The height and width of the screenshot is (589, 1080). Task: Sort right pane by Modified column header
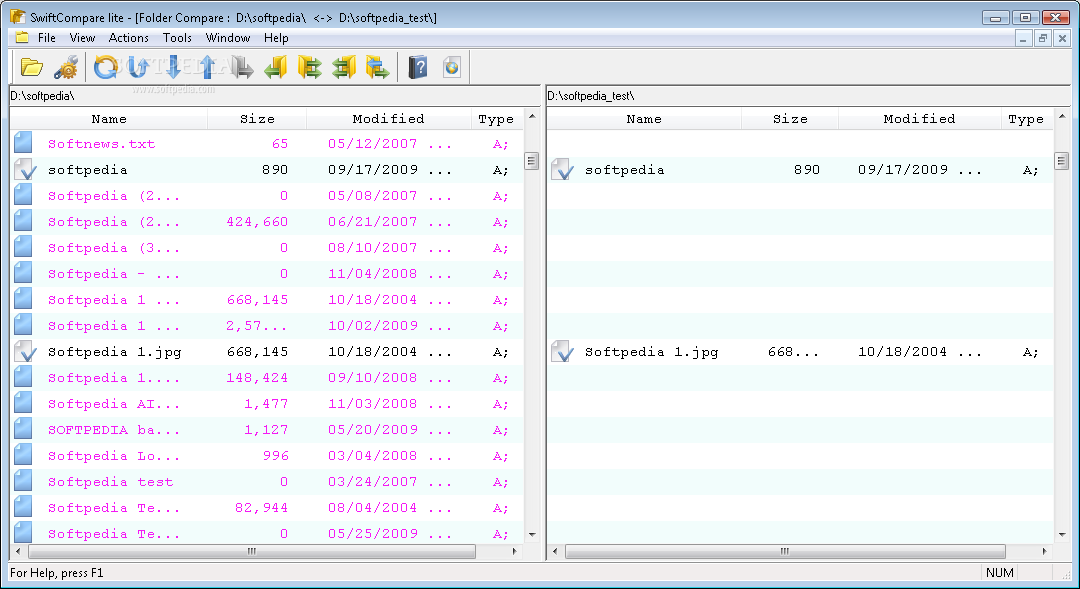pos(920,118)
